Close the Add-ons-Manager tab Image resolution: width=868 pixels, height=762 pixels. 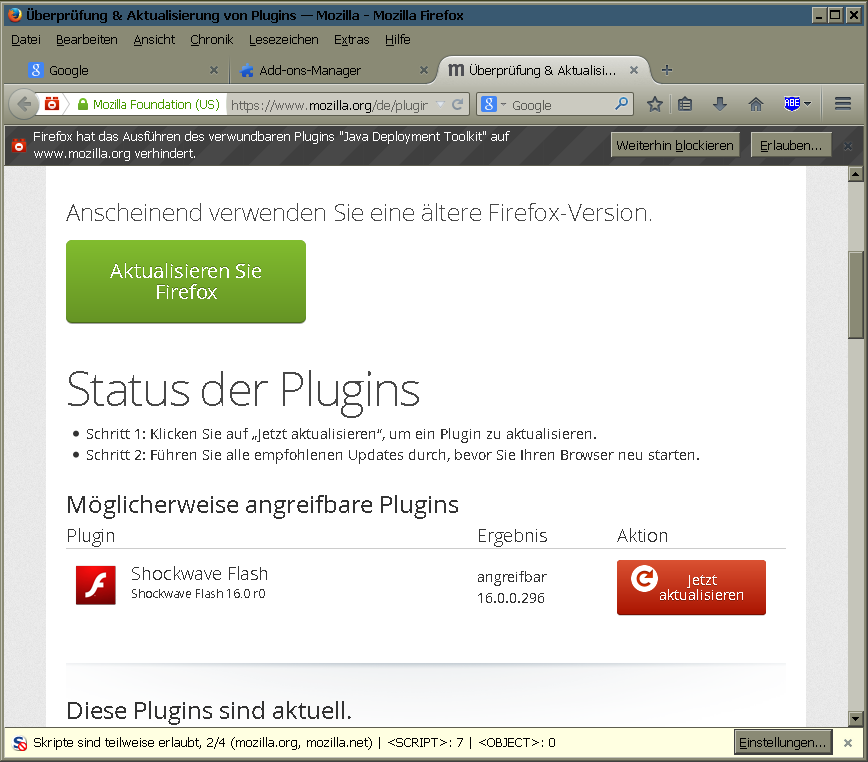(x=423, y=70)
